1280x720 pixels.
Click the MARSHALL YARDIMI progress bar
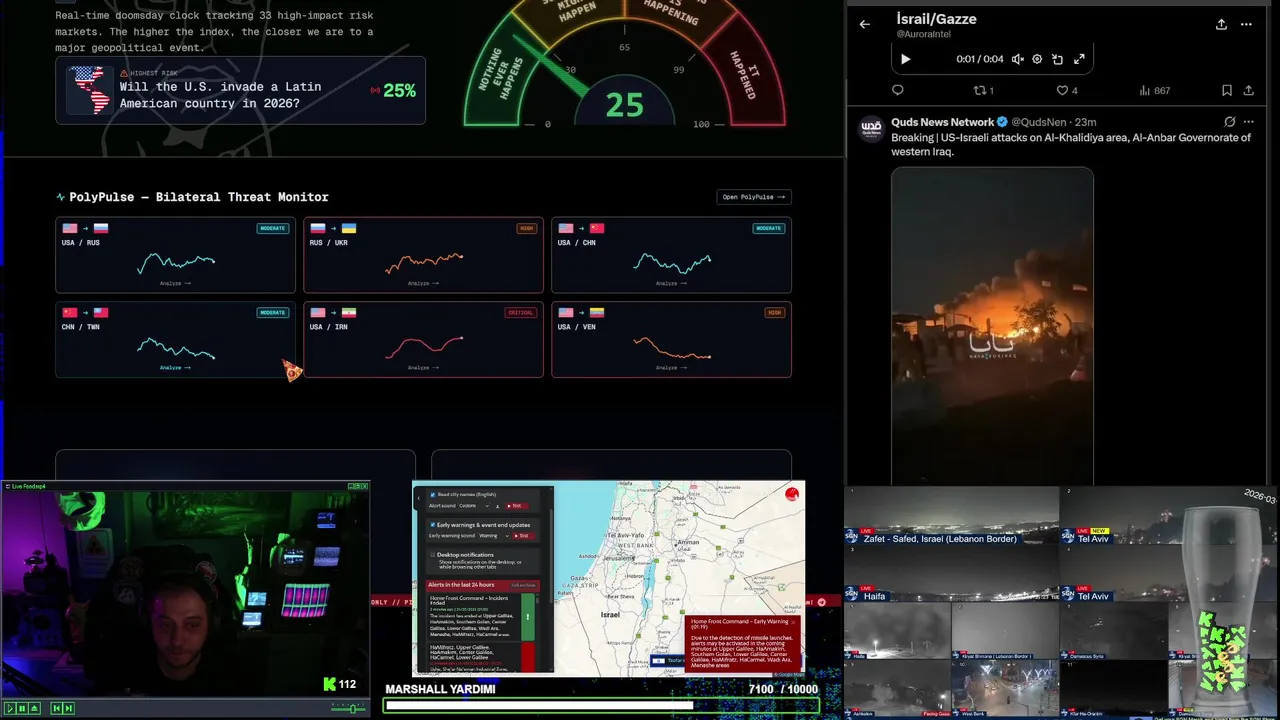[601, 705]
